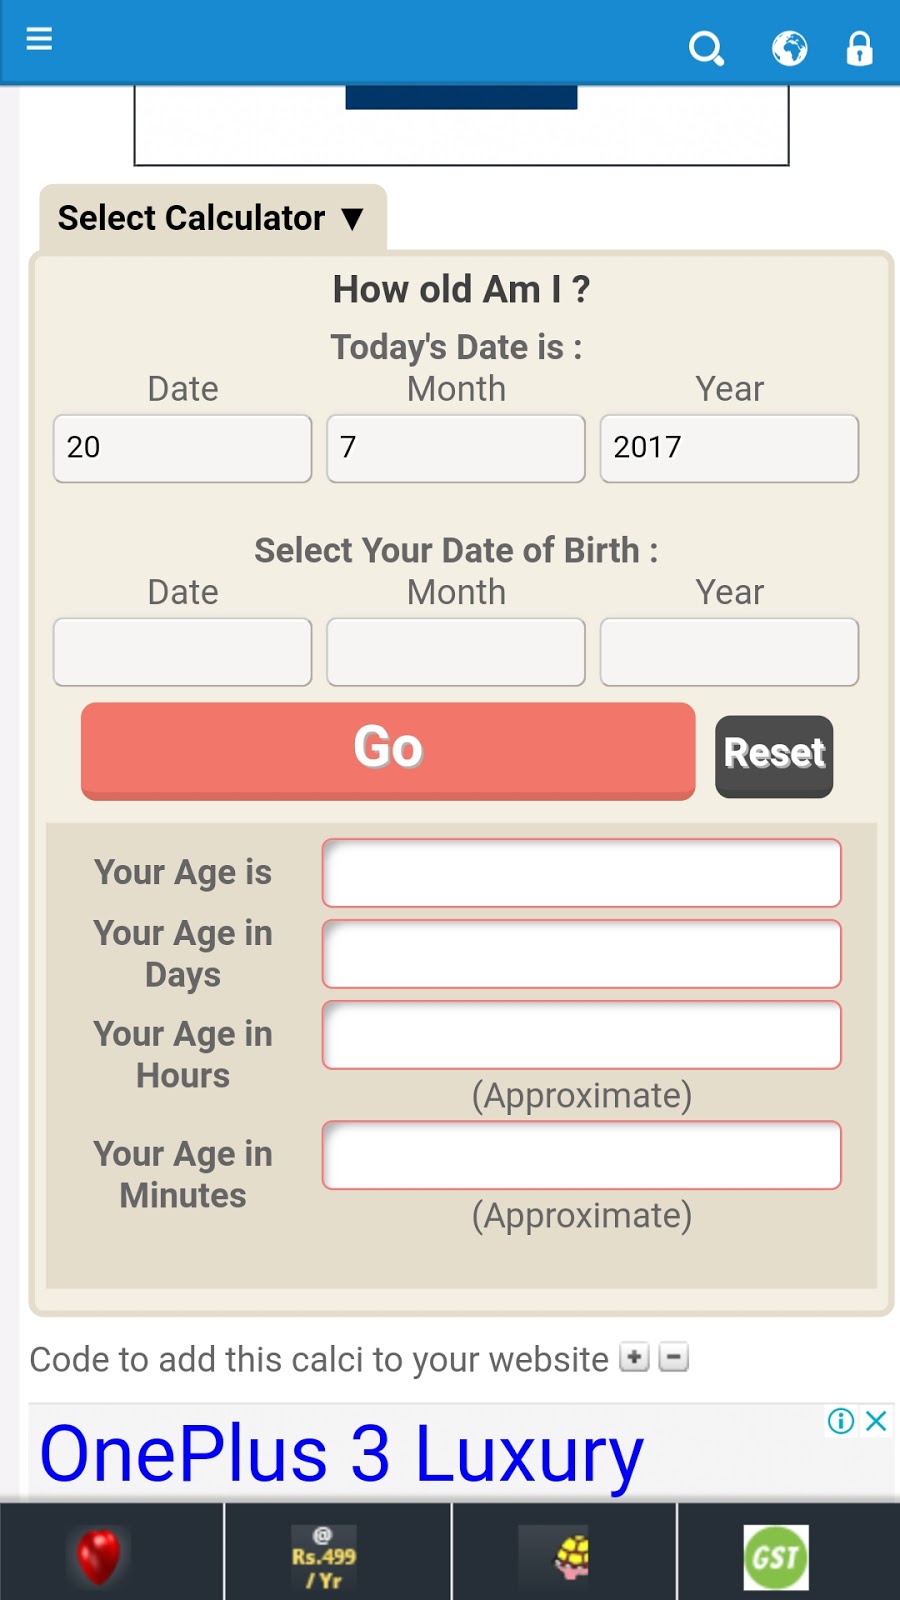Close the OnePlus advertisement

(x=876, y=1421)
